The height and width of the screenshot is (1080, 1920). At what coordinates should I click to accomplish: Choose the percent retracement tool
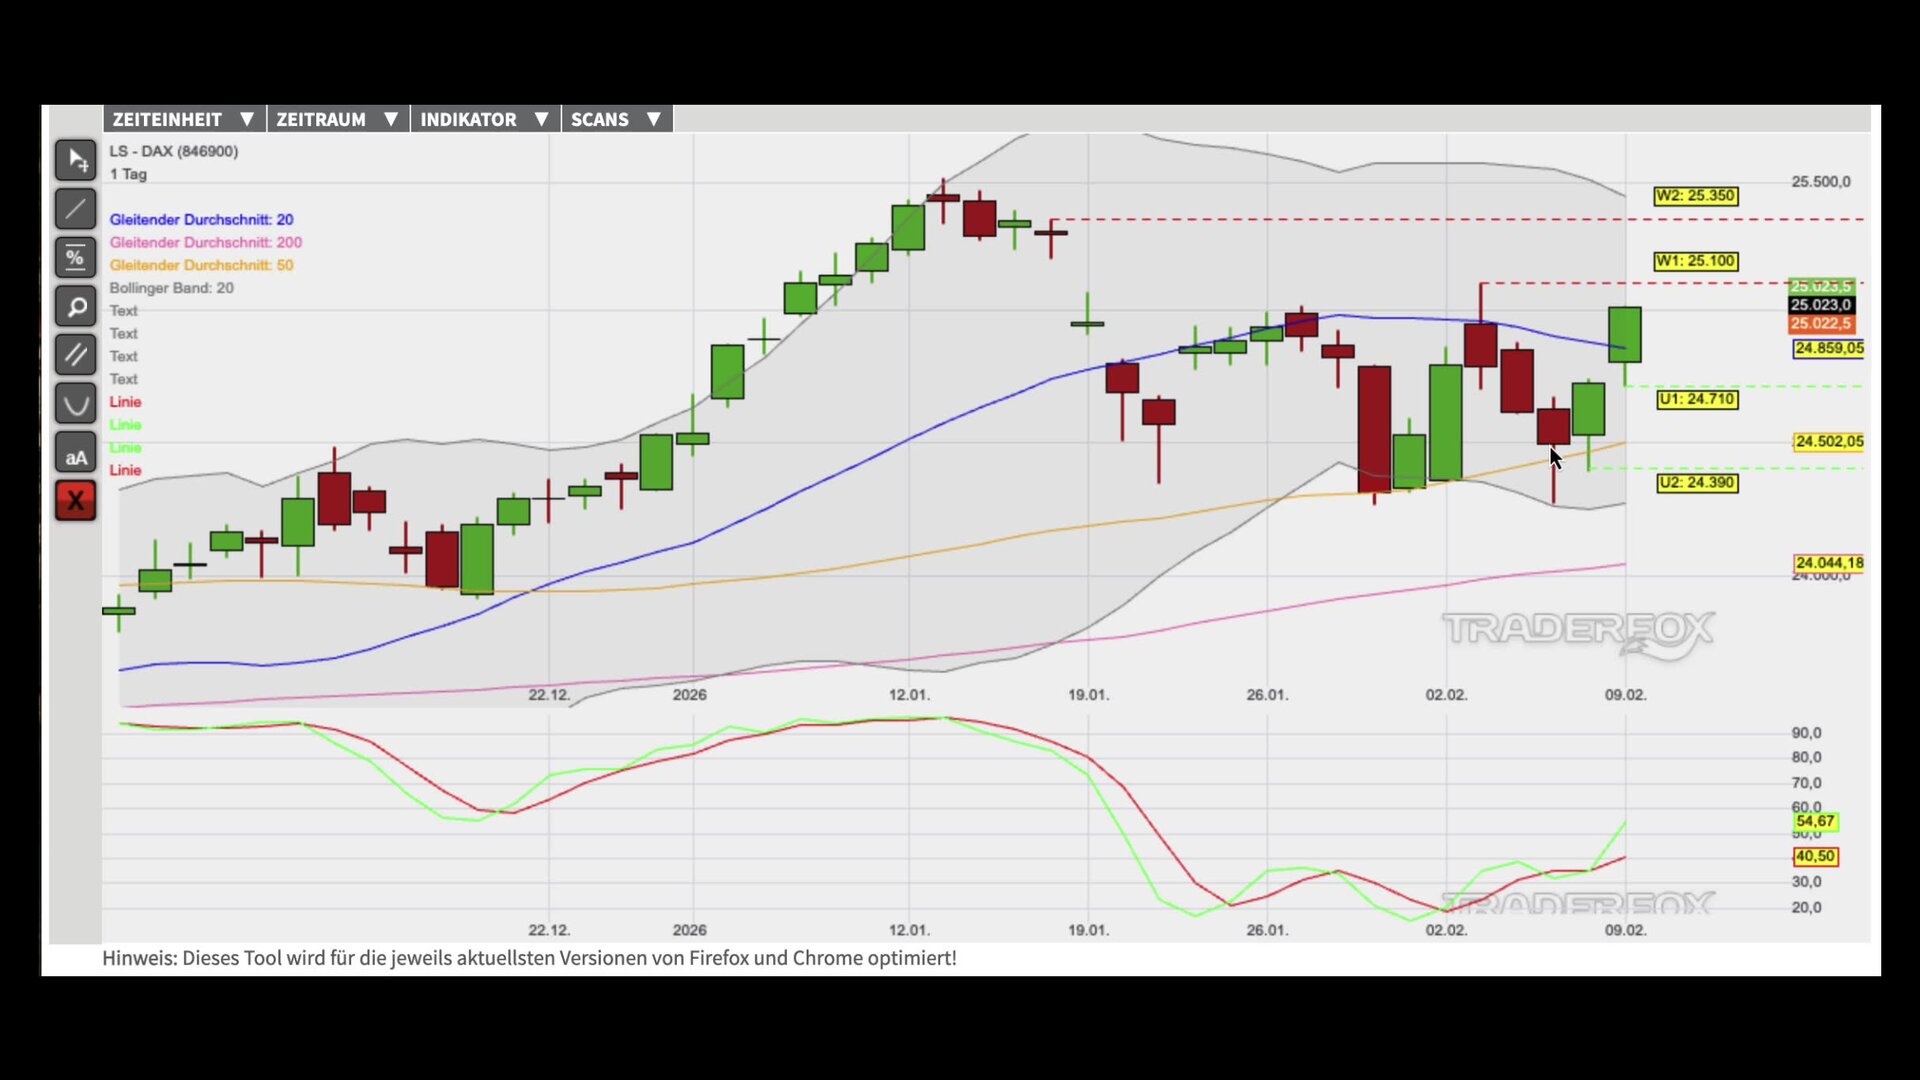pos(76,258)
